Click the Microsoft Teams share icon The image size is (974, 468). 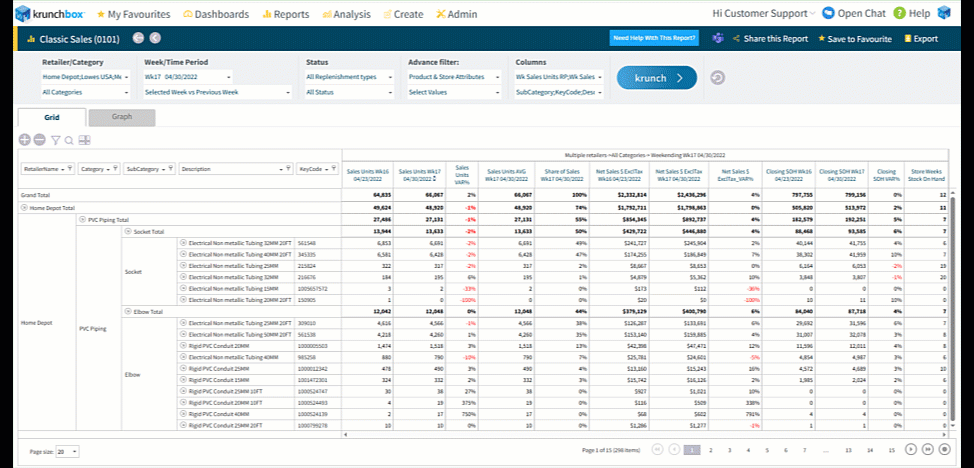pos(717,38)
